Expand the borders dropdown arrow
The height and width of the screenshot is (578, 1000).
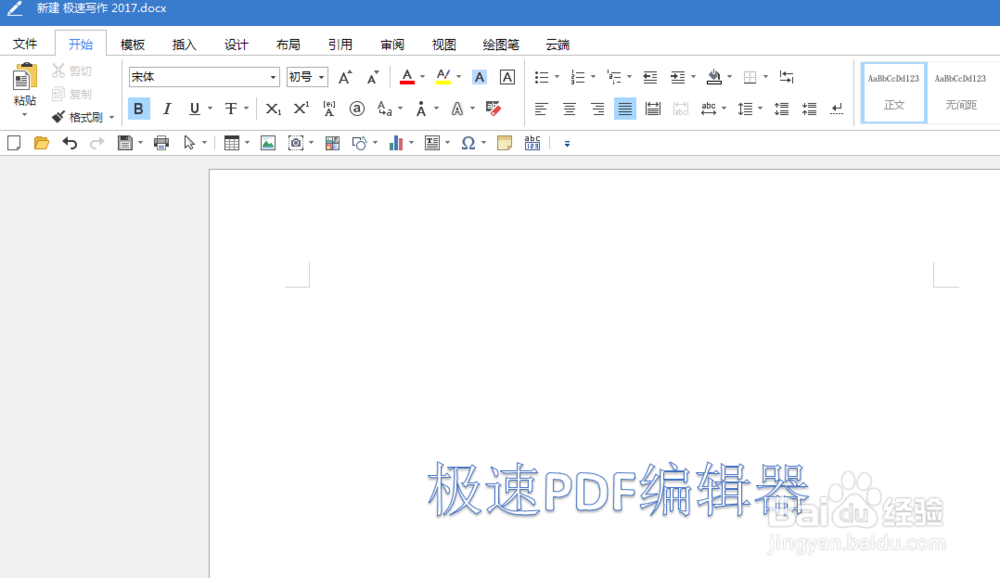coord(765,77)
